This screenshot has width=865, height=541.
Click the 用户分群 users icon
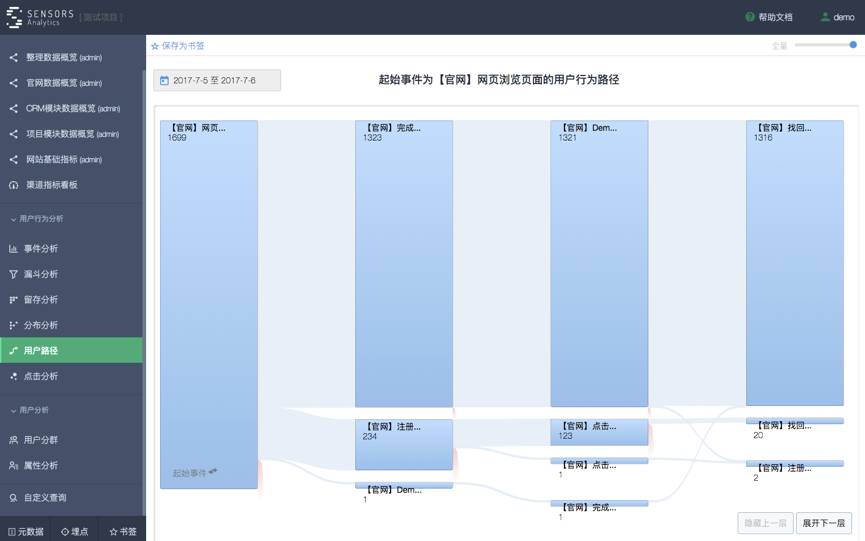point(13,440)
